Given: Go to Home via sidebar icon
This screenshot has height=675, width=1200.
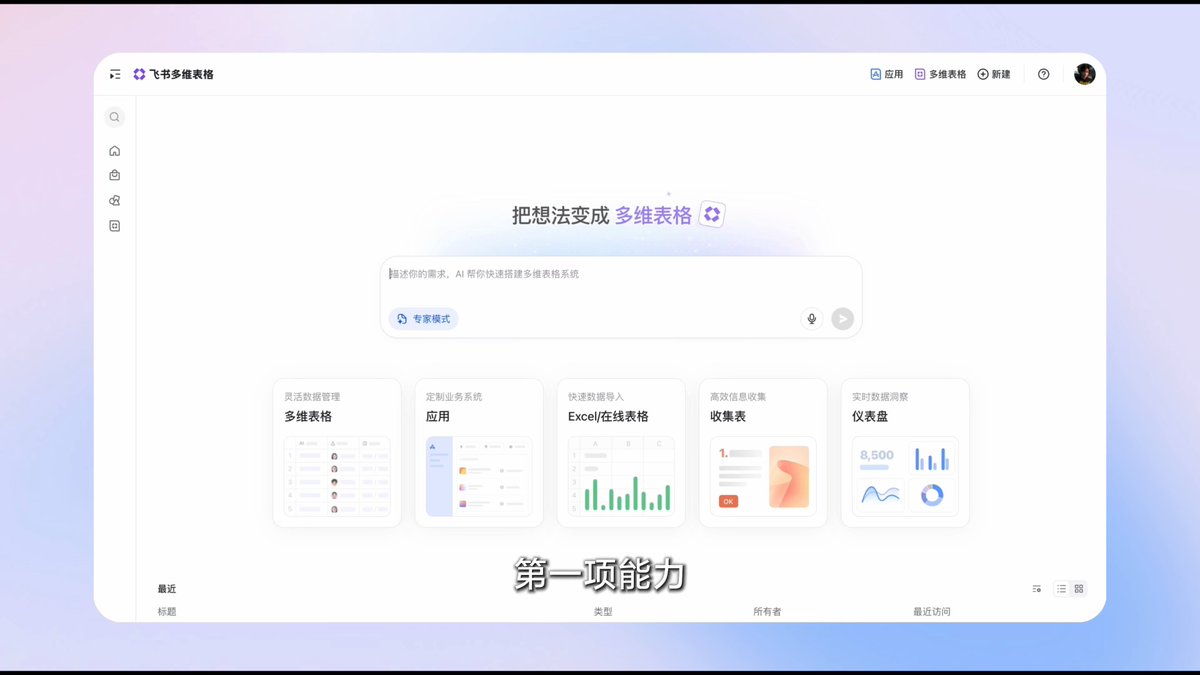Looking at the screenshot, I should (x=115, y=151).
